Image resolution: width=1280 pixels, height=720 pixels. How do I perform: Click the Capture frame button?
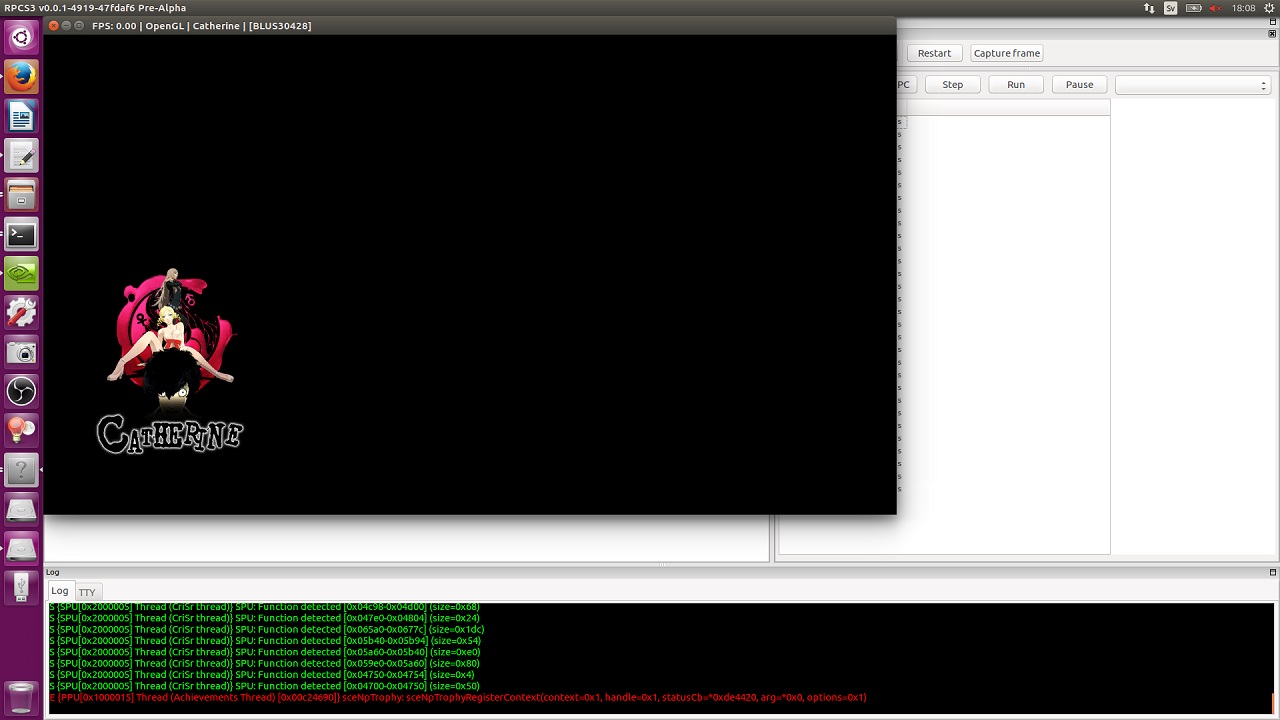pos(1006,53)
